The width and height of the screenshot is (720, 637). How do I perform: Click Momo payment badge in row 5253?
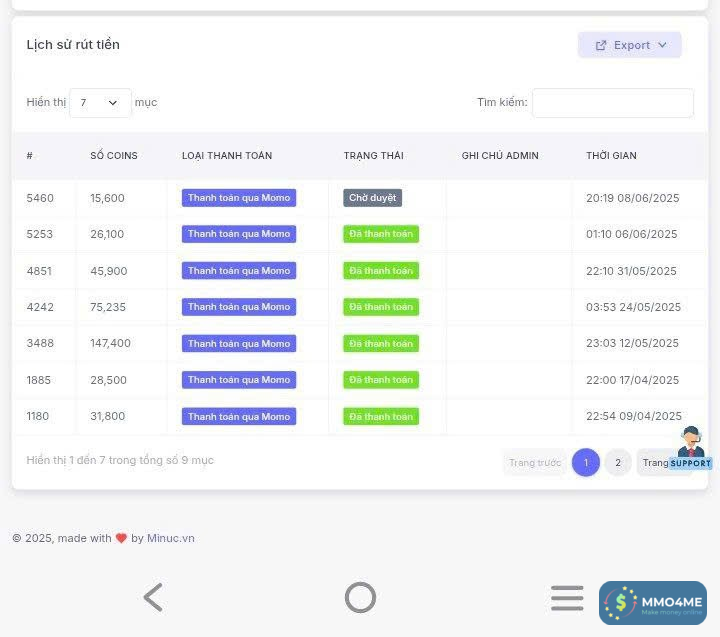[239, 234]
